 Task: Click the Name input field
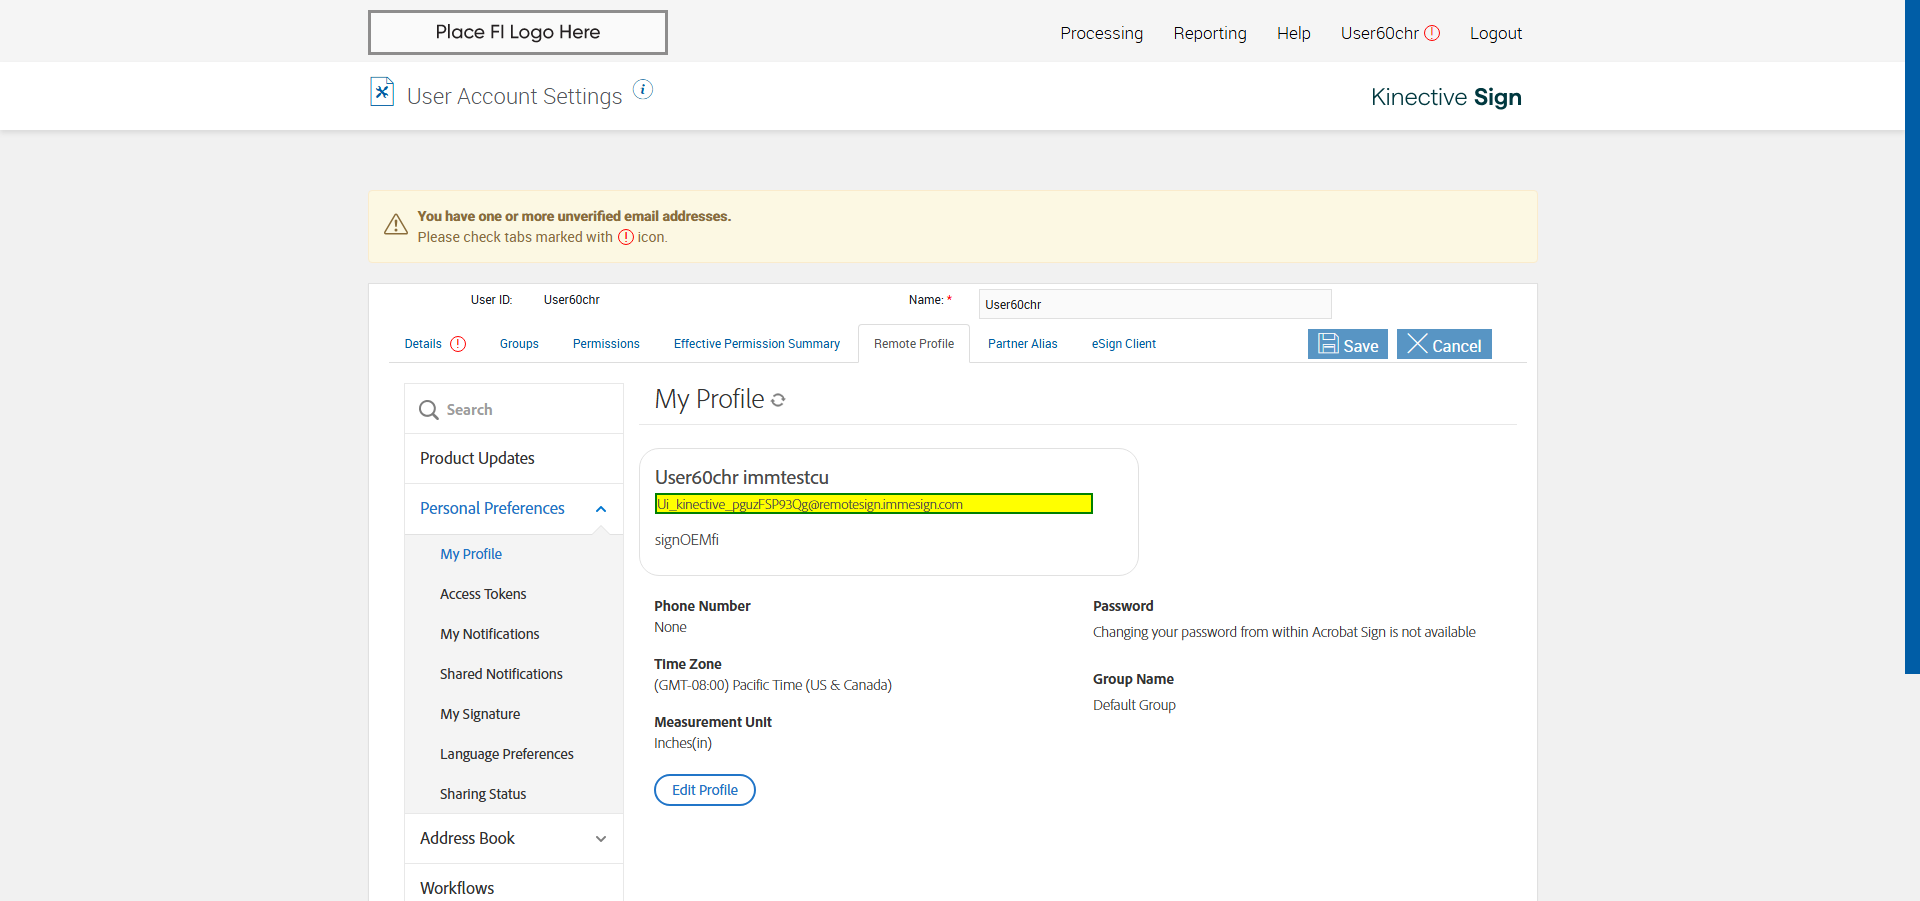(x=1155, y=304)
